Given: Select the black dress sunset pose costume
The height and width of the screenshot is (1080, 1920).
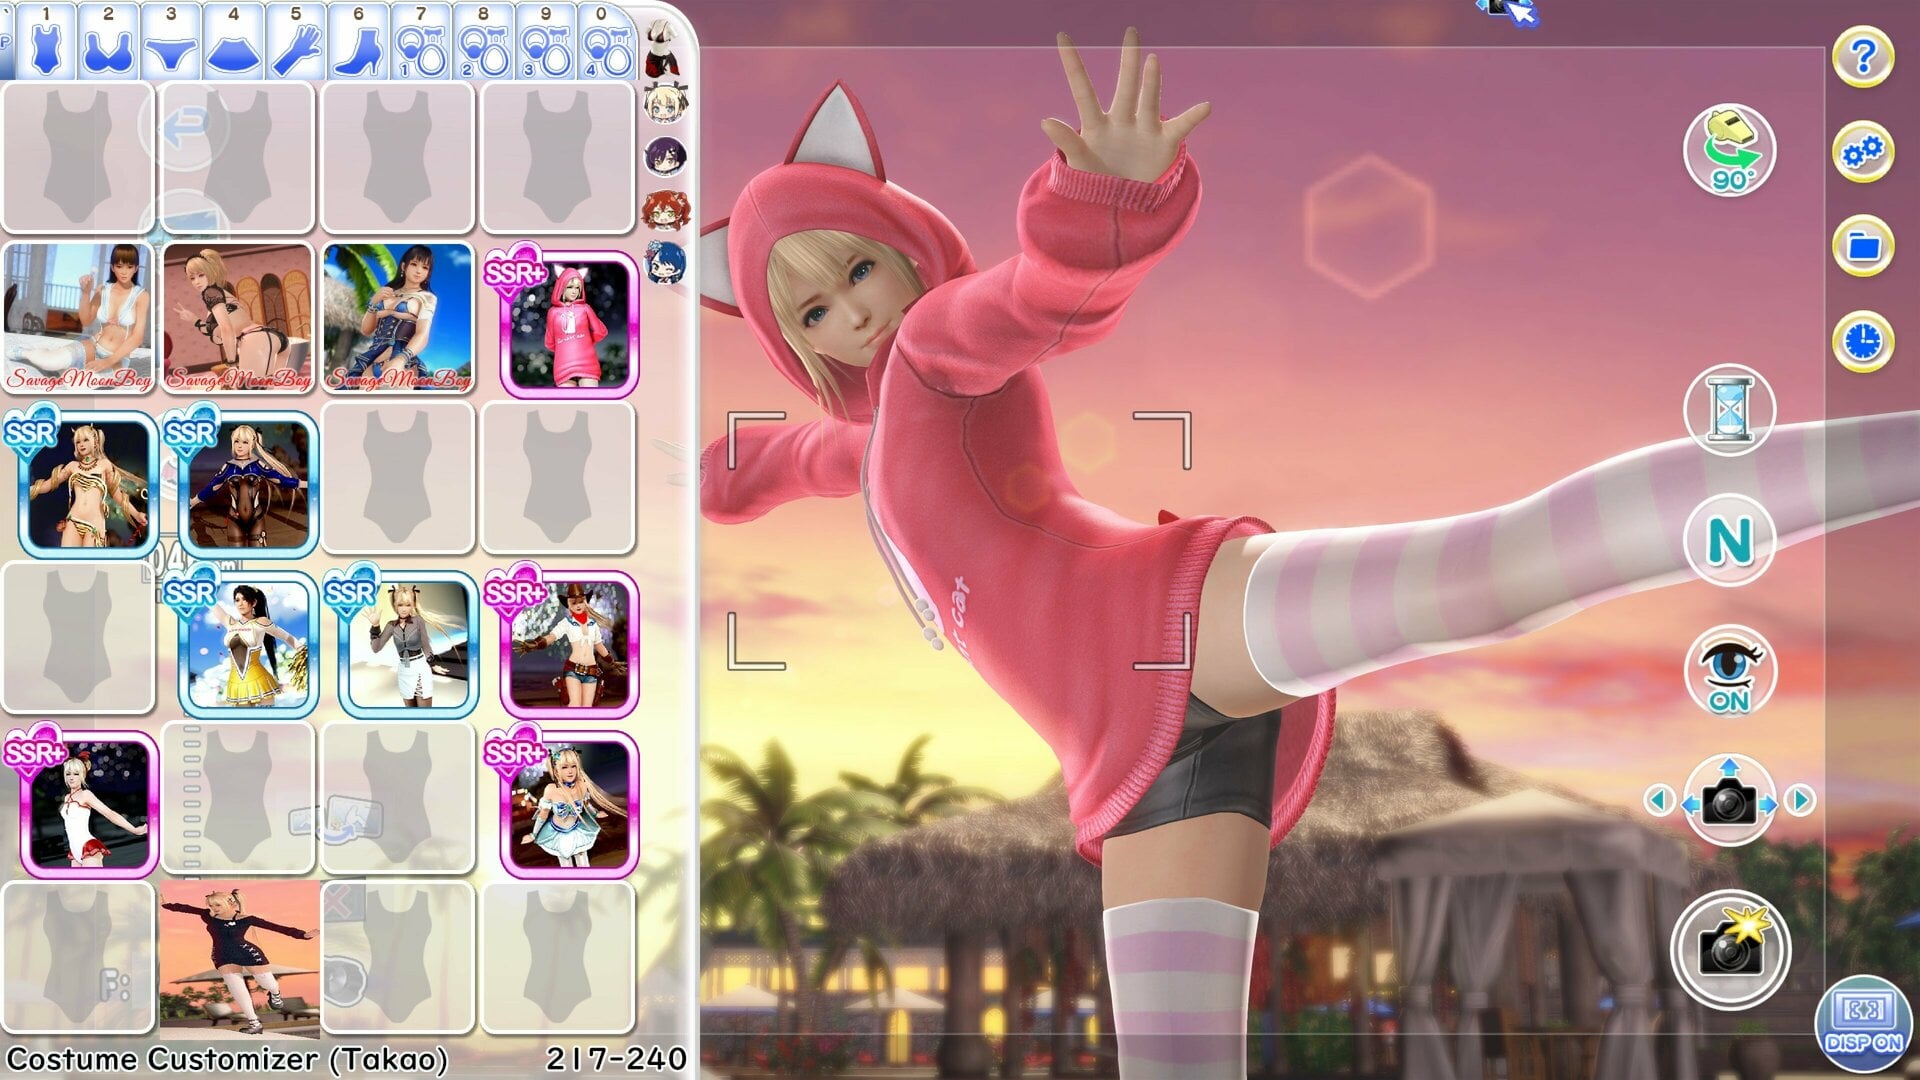Looking at the screenshot, I should pos(239,958).
